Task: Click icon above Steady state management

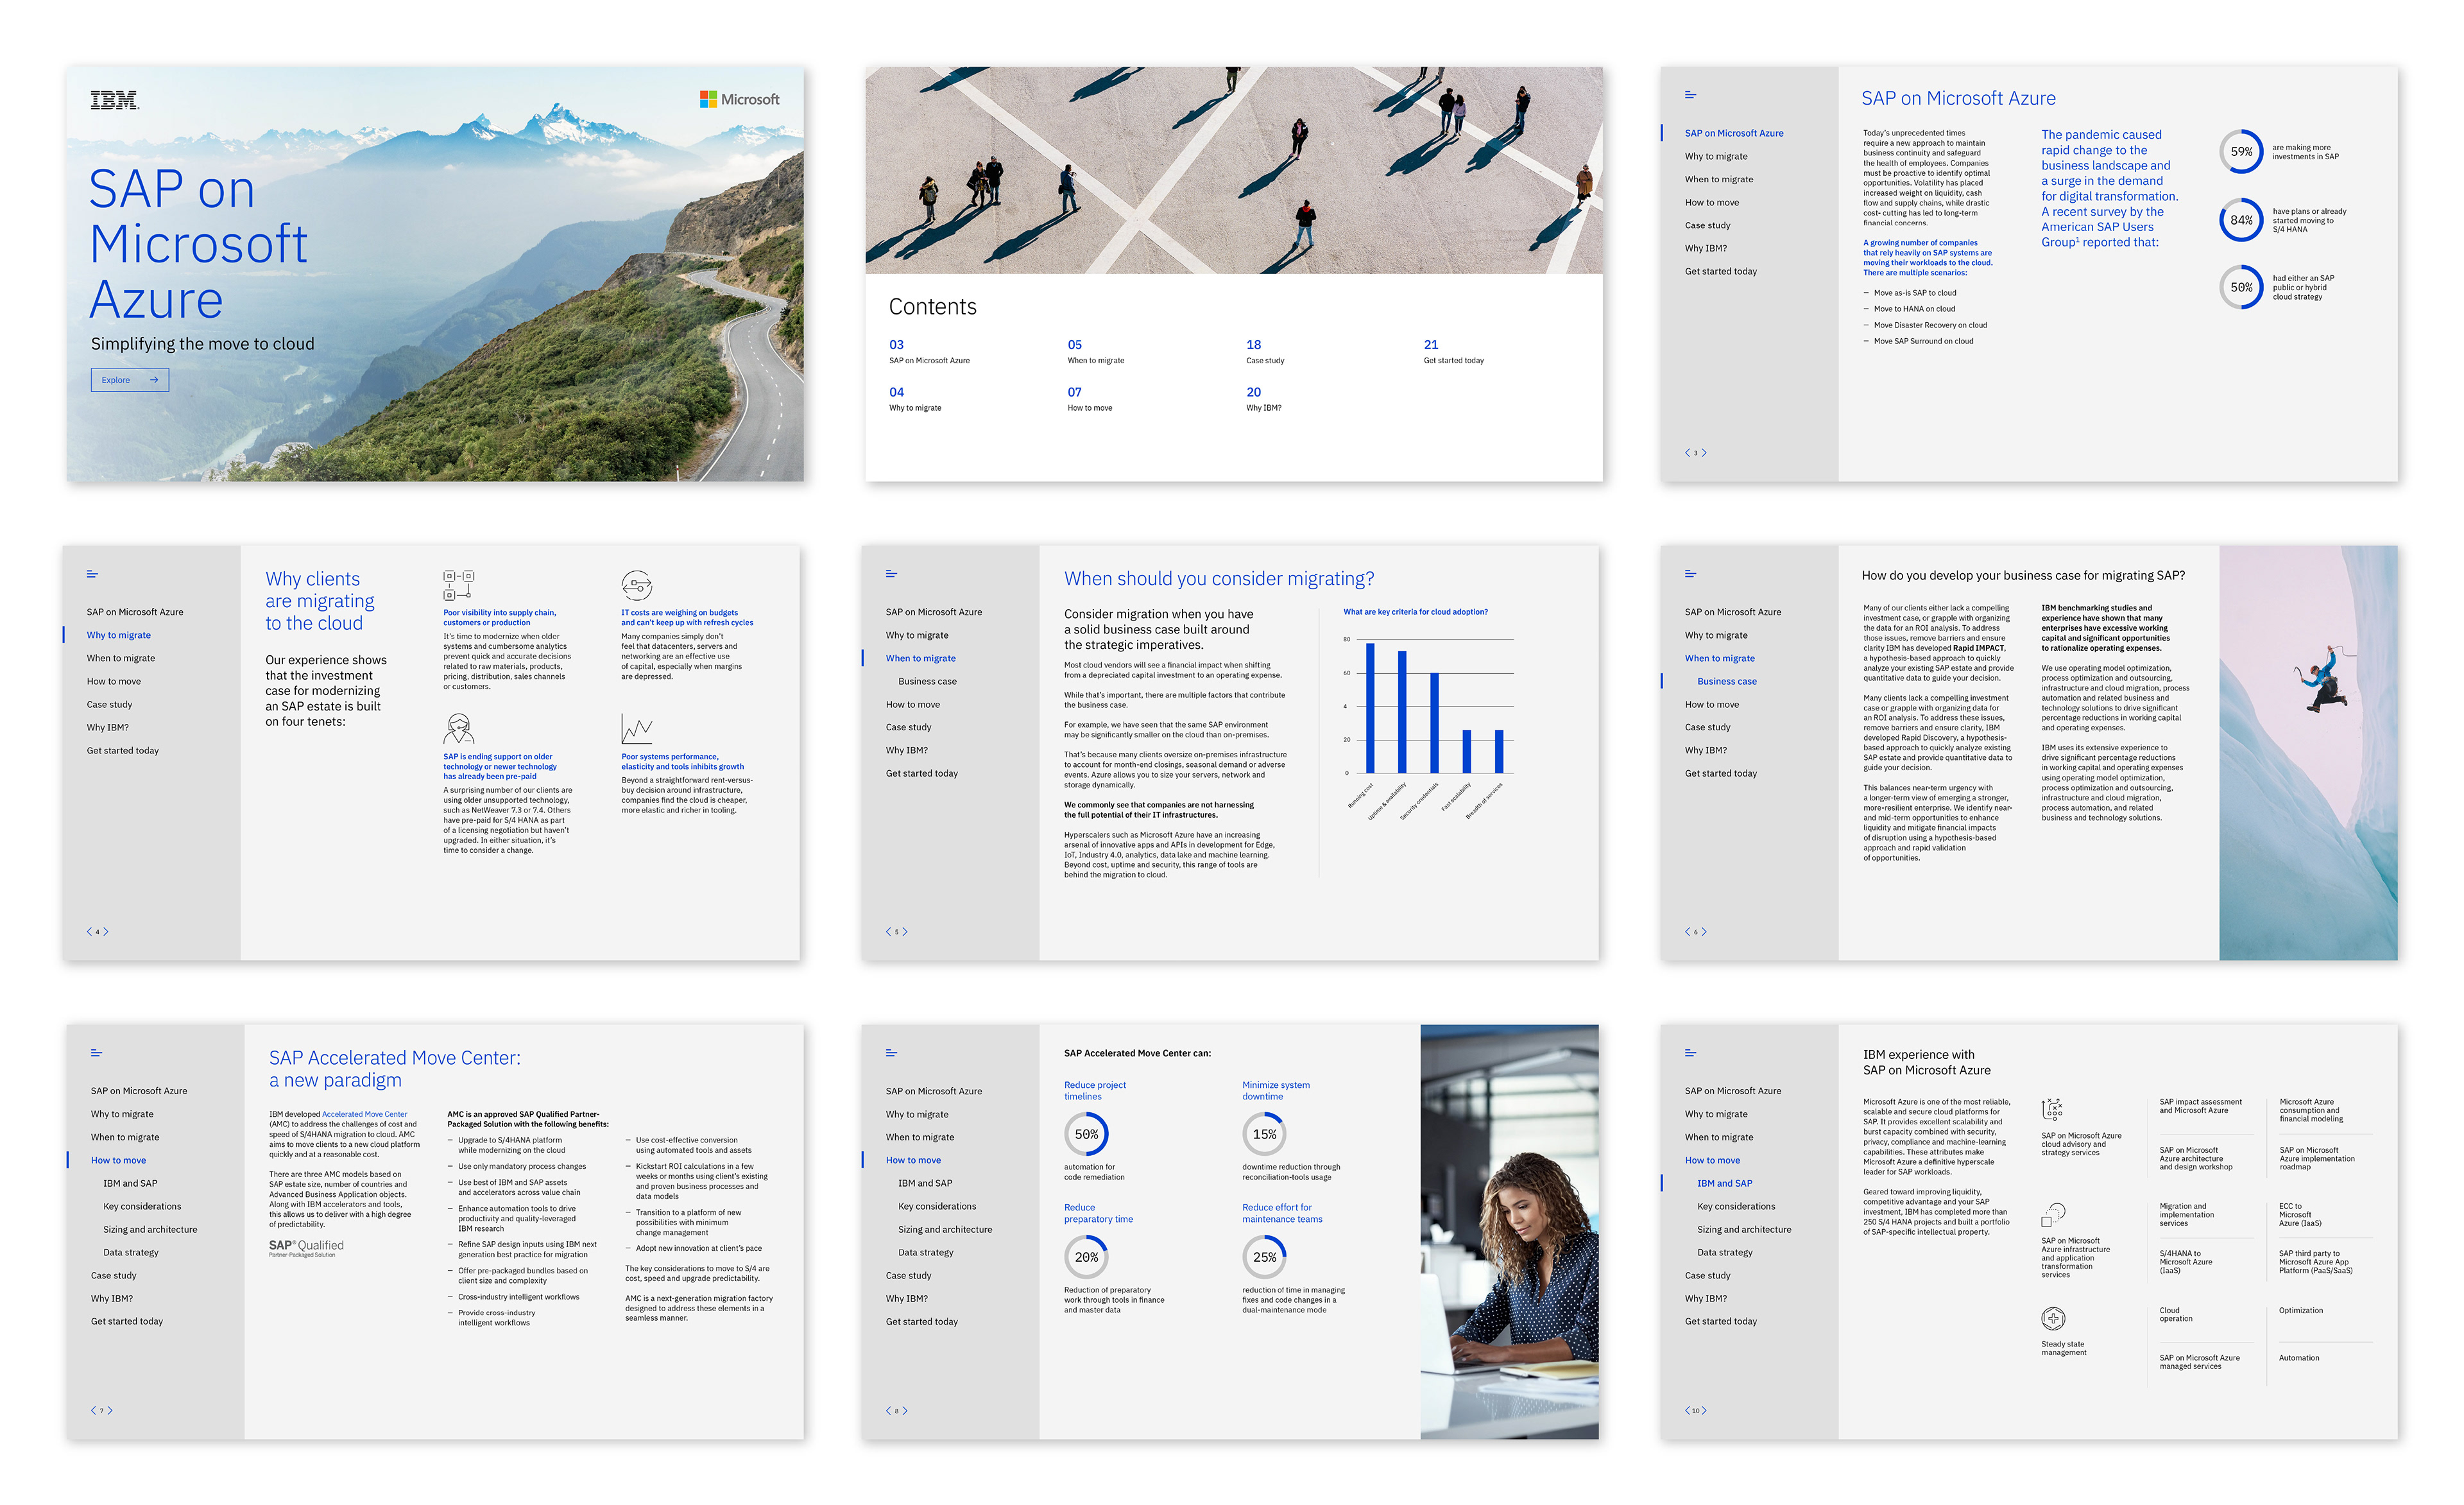Action: [x=2053, y=1319]
